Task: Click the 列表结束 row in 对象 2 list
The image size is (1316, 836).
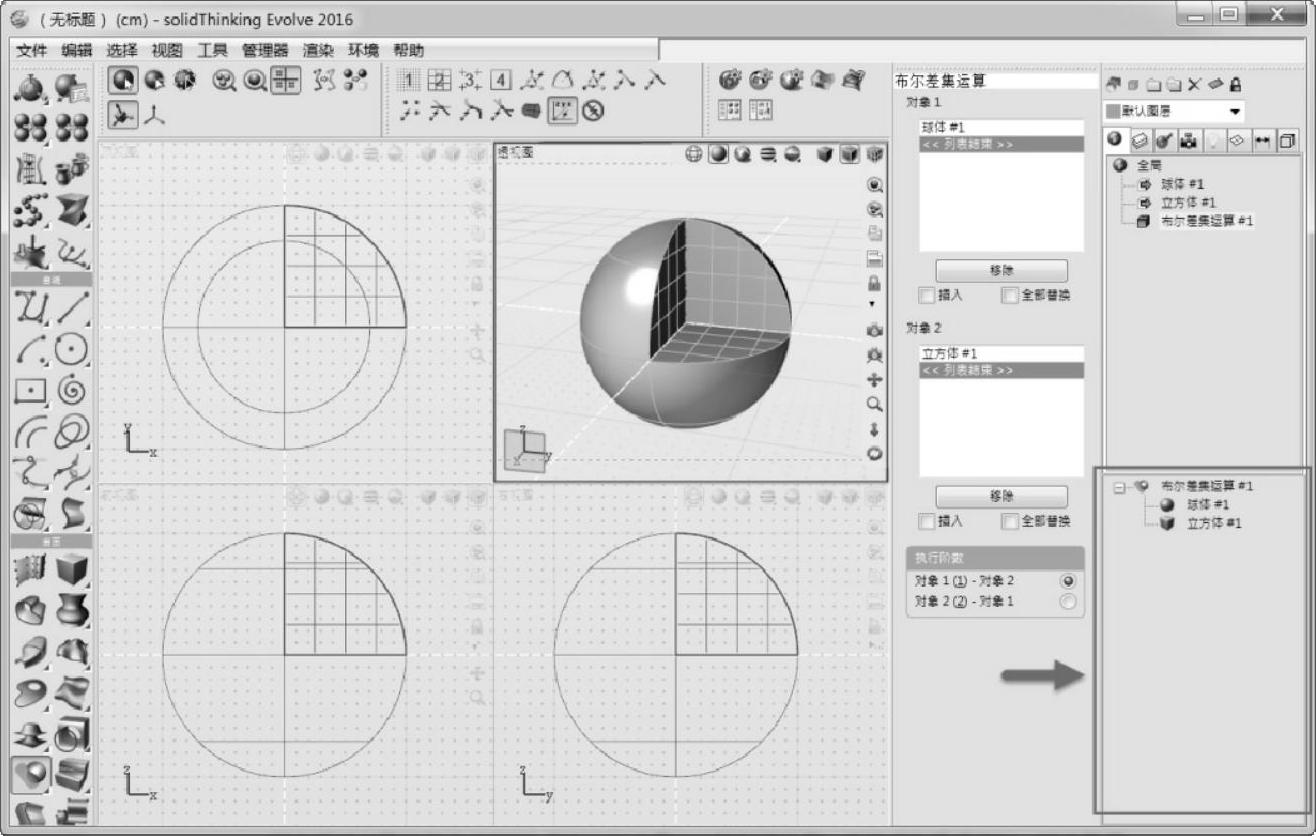Action: 1001,370
